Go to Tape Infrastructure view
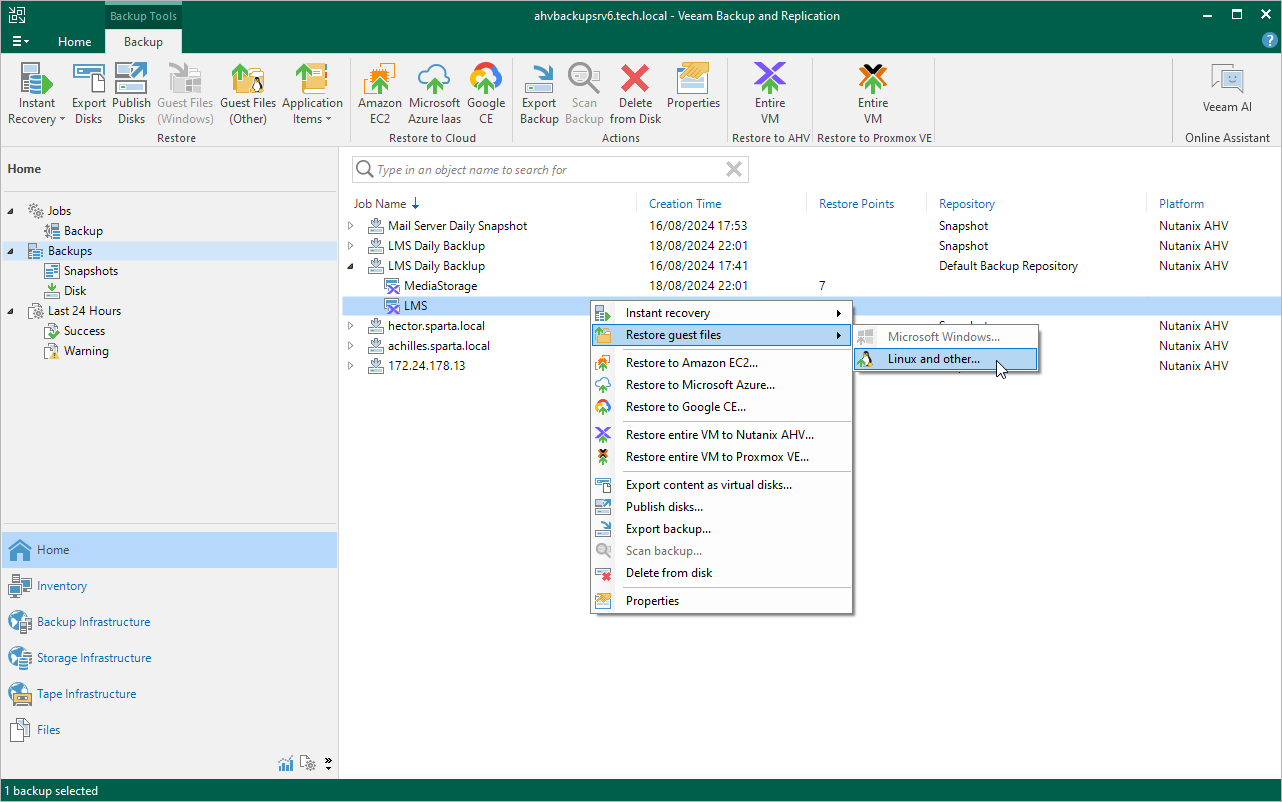1282x802 pixels. tap(86, 694)
